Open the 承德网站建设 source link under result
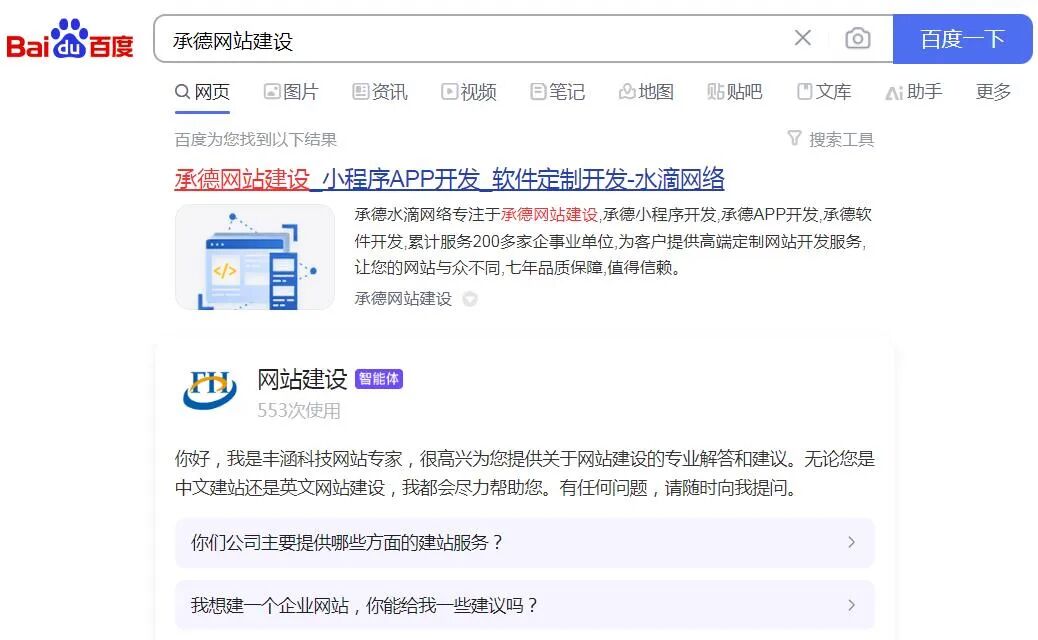The width and height of the screenshot is (1038, 640). coord(403,298)
